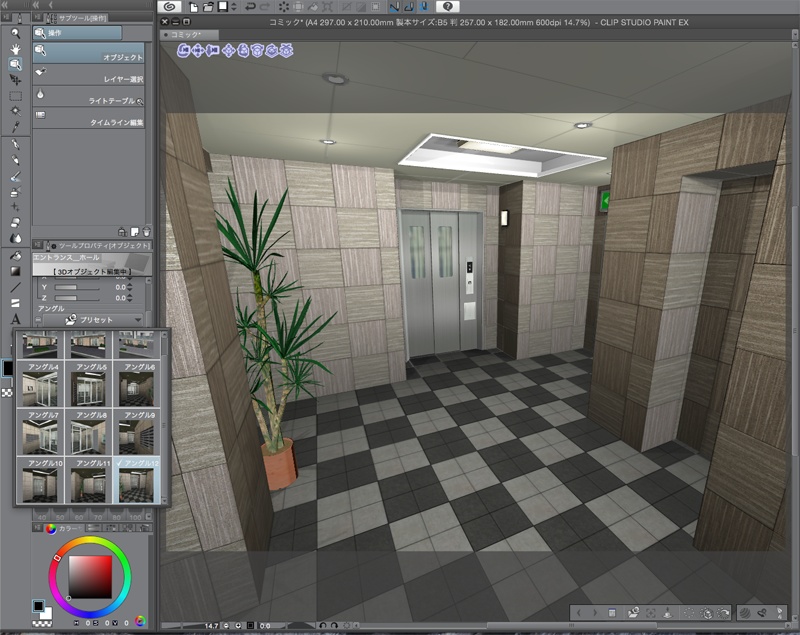Collapse the left palette dock double-arrow

(6, 5)
